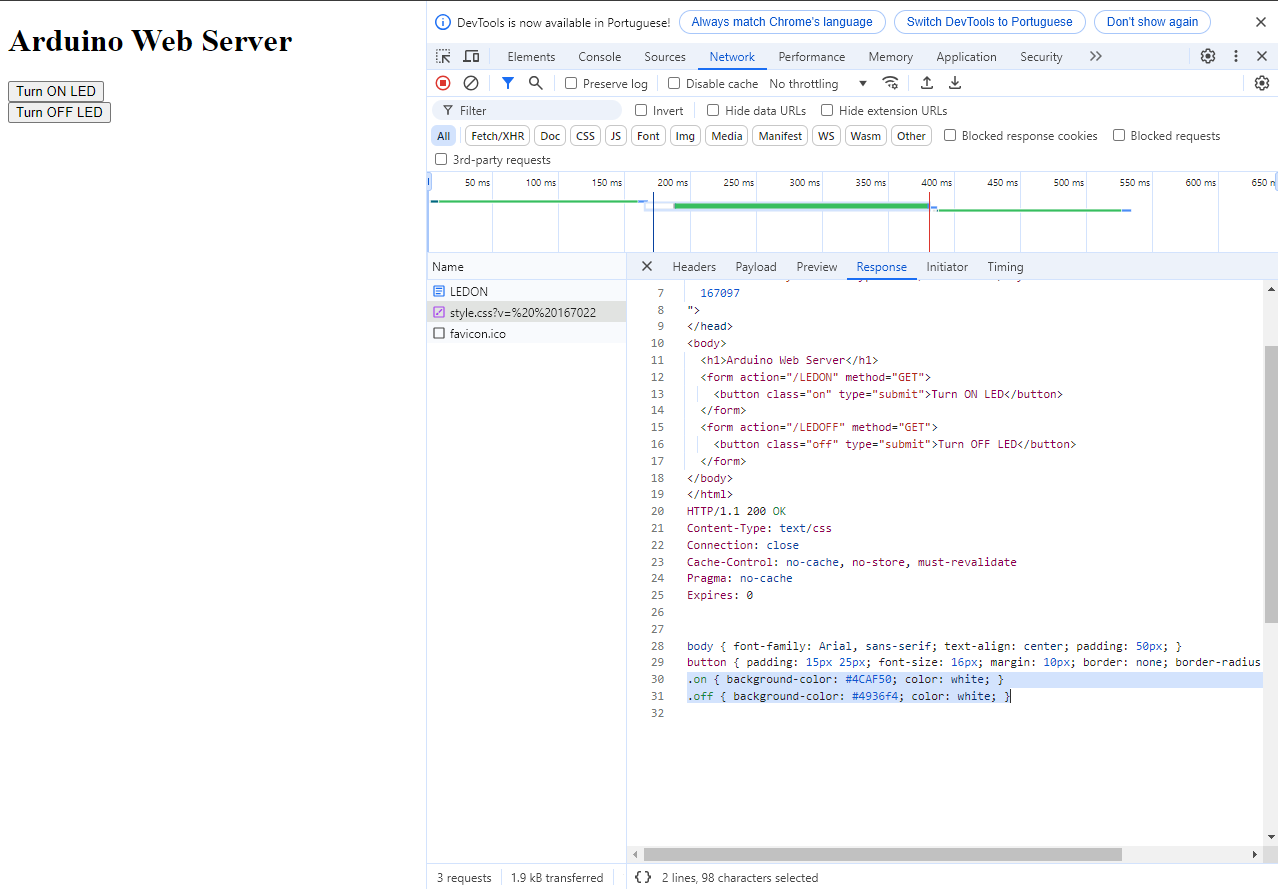Click the network filter funnel icon
Screen dimensions: 1278x889
(x=508, y=83)
